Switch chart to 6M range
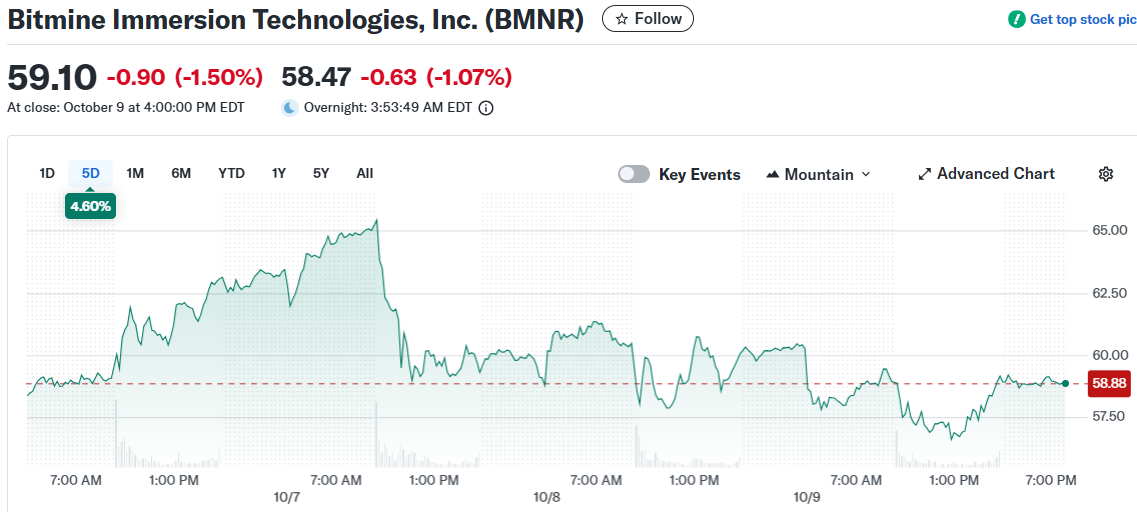The image size is (1137, 512). (x=181, y=173)
